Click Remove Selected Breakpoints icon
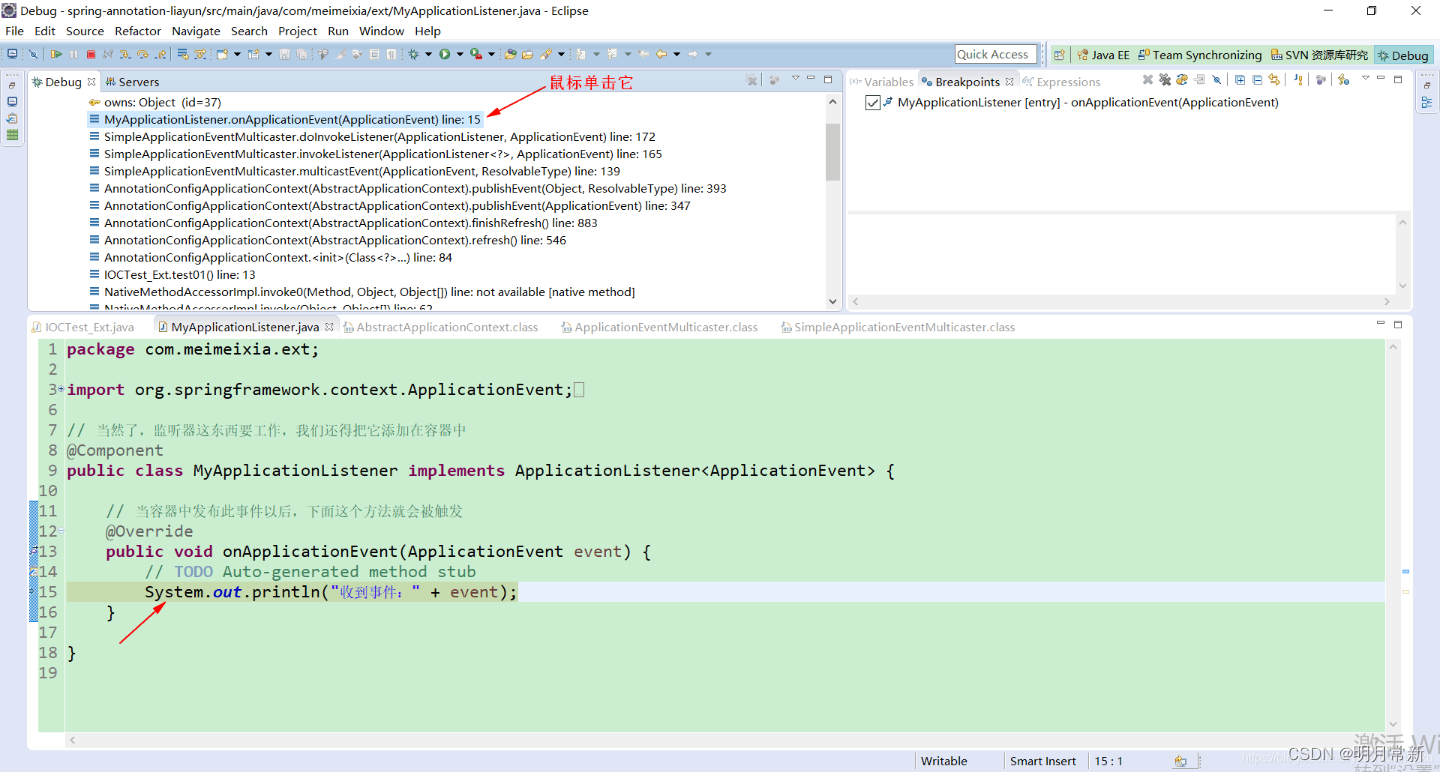 [x=1148, y=80]
